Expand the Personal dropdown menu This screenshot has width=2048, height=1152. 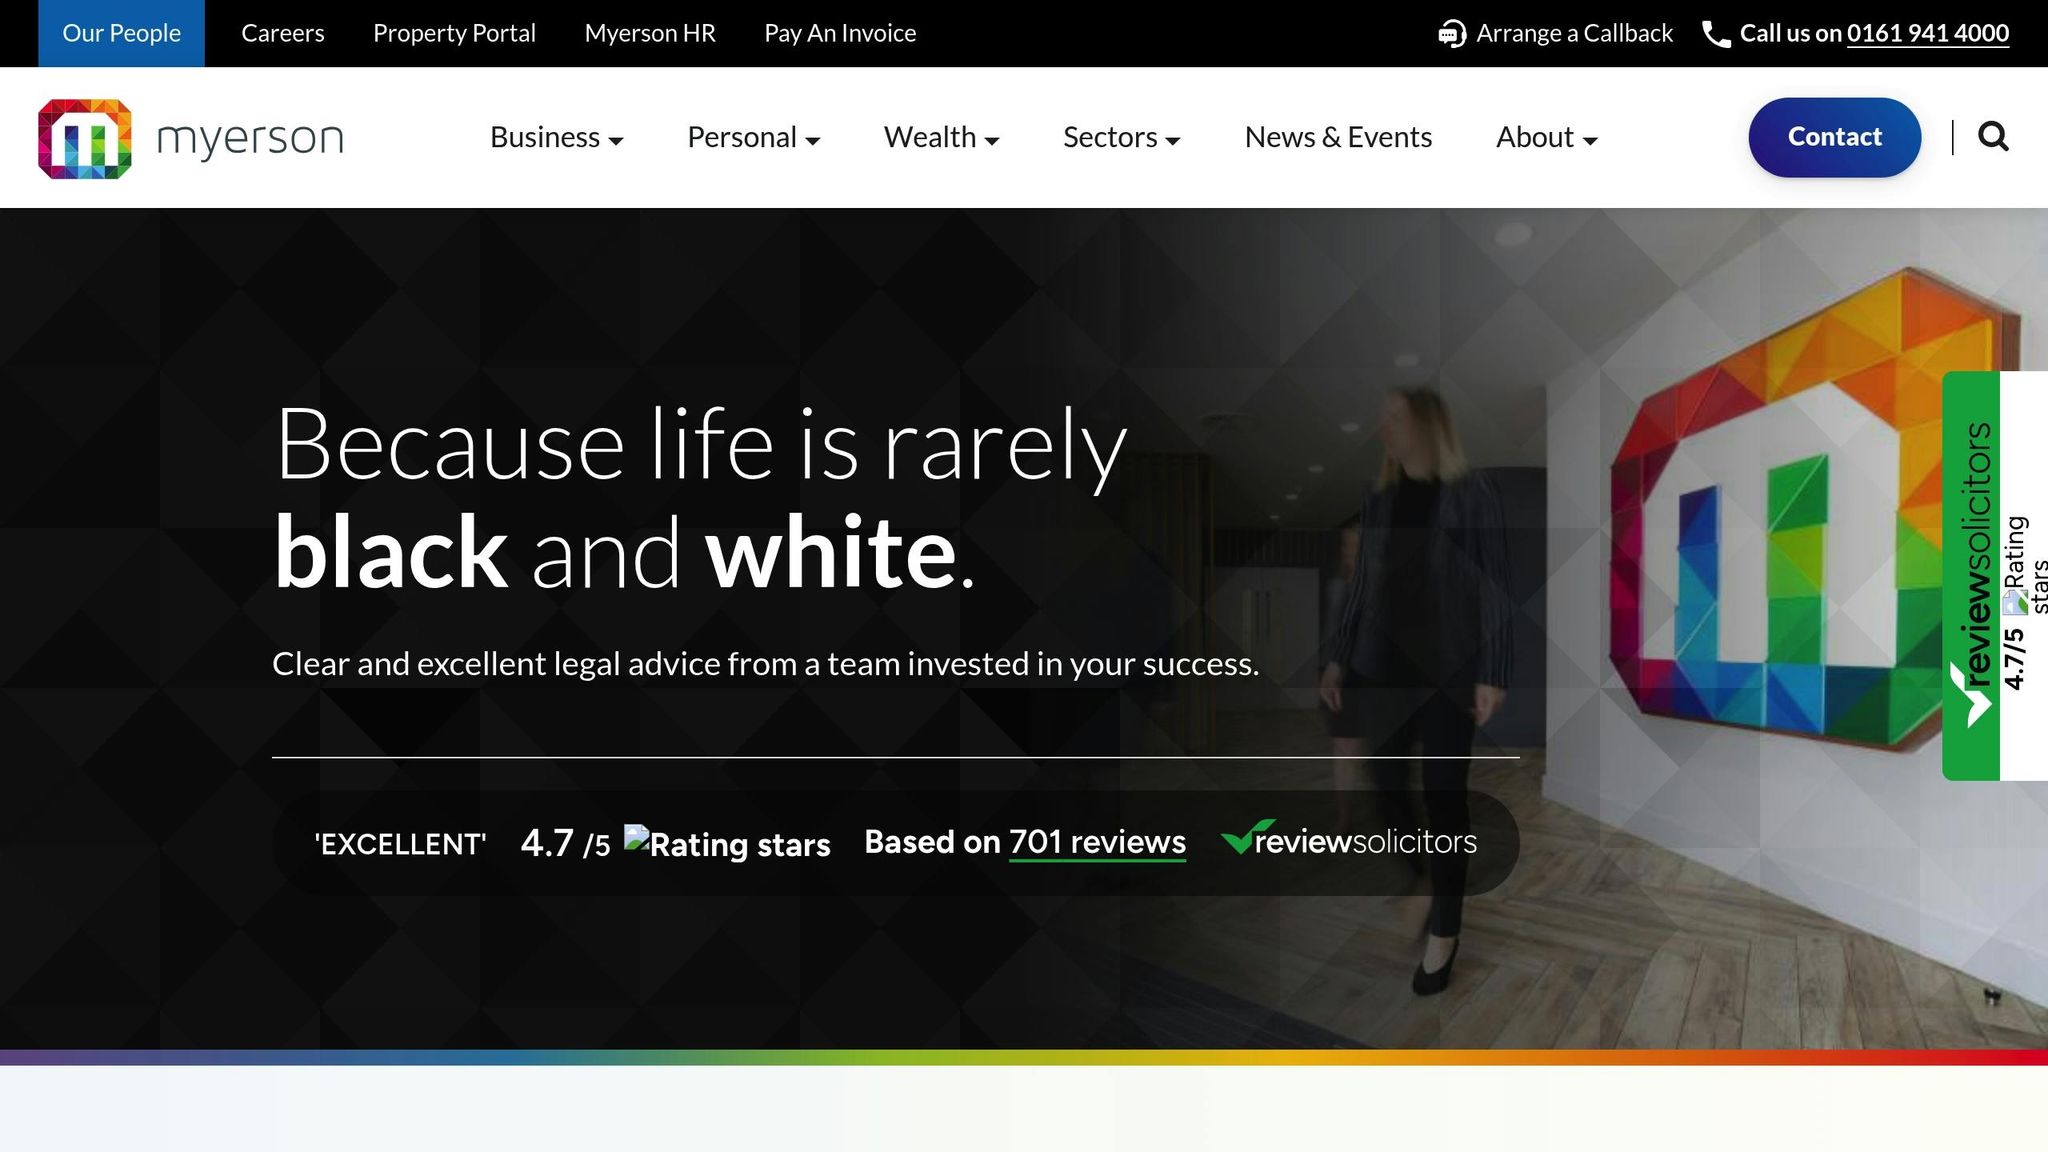(753, 137)
